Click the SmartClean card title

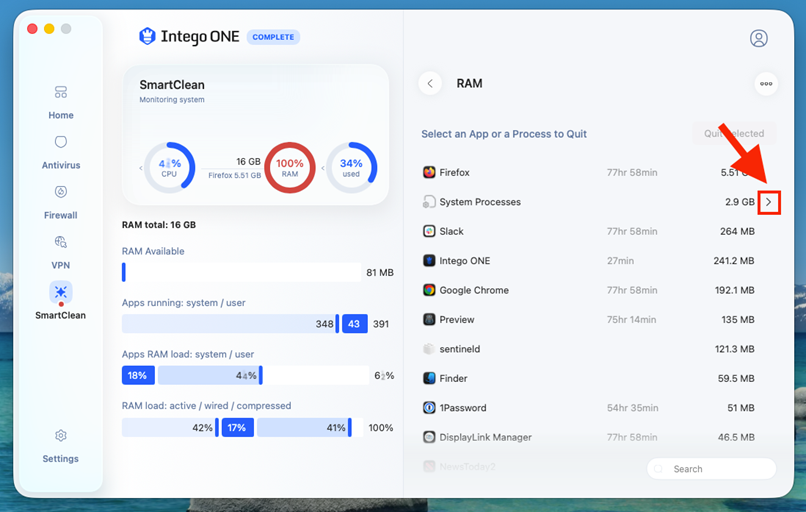[x=172, y=85]
